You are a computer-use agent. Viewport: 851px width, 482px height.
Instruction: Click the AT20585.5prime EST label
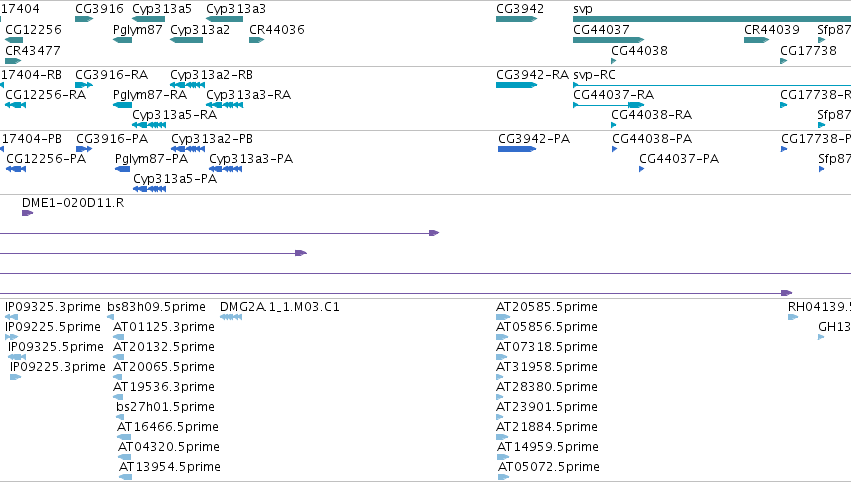pos(547,307)
